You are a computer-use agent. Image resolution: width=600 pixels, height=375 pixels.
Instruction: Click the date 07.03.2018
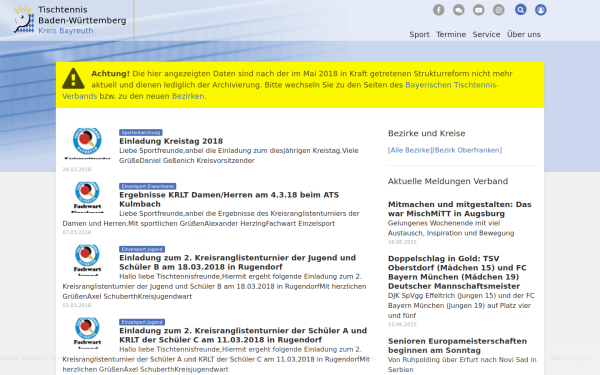pyautogui.click(x=77, y=232)
